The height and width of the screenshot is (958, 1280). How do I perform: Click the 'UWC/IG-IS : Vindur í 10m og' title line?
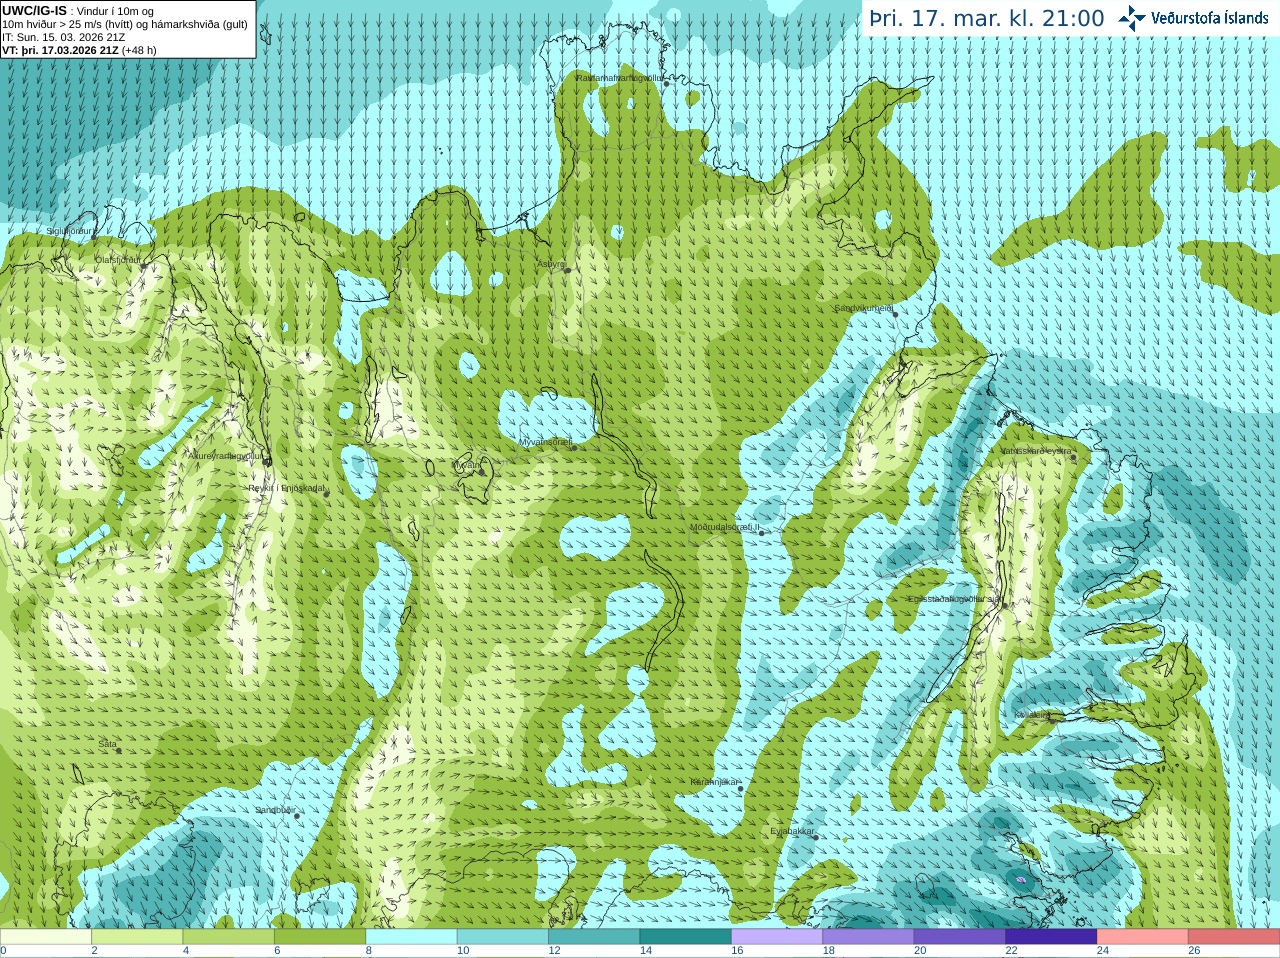(x=78, y=11)
